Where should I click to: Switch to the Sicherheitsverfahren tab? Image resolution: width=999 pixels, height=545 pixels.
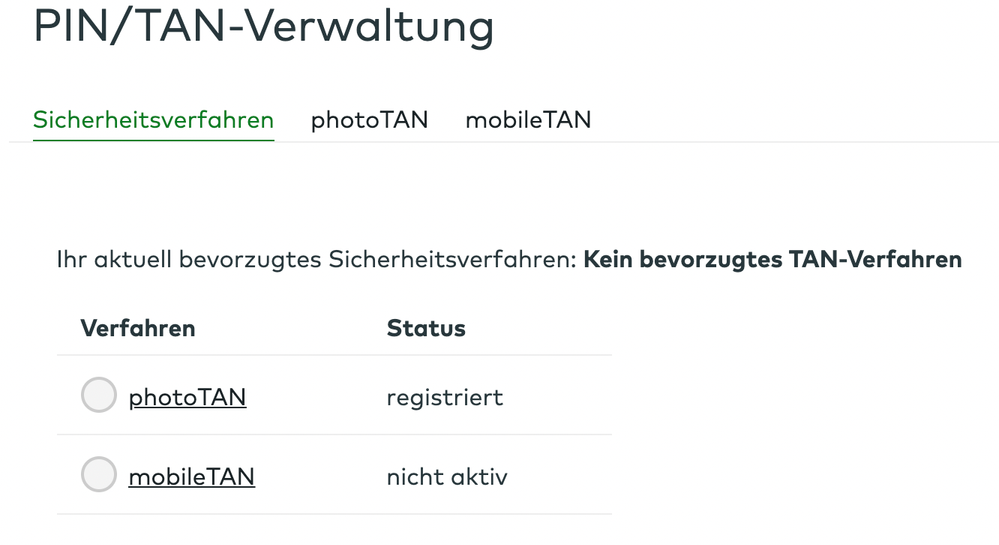[153, 120]
